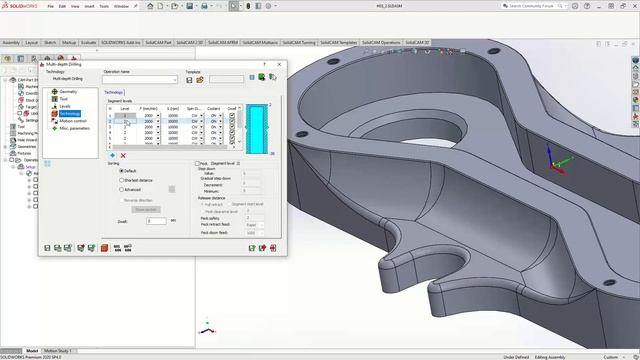Viewport: 640px width, 360px height.
Task: Select Tool in the drilling operation tree
Action: pos(63,99)
